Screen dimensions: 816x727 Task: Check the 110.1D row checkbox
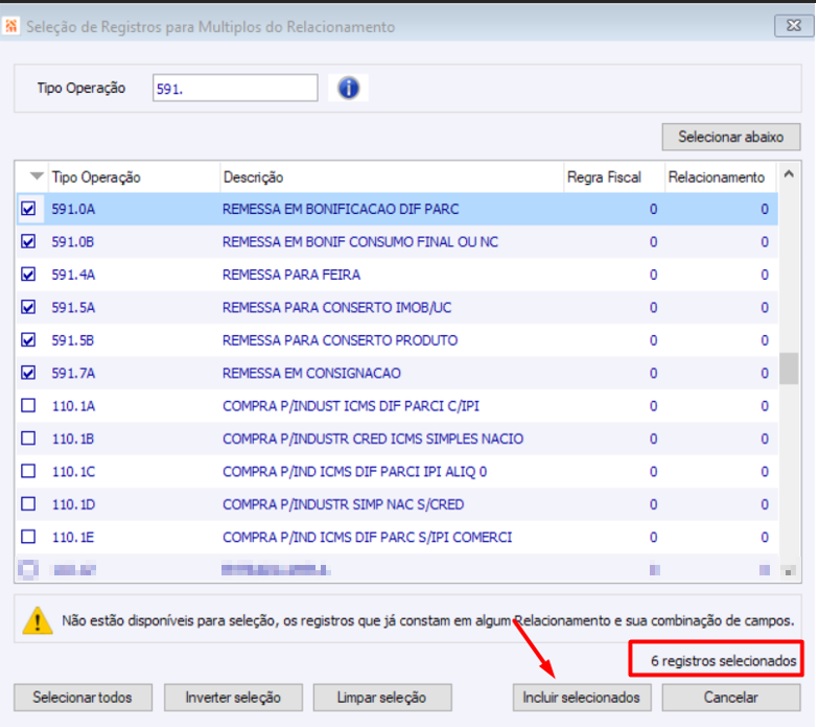coord(28,504)
